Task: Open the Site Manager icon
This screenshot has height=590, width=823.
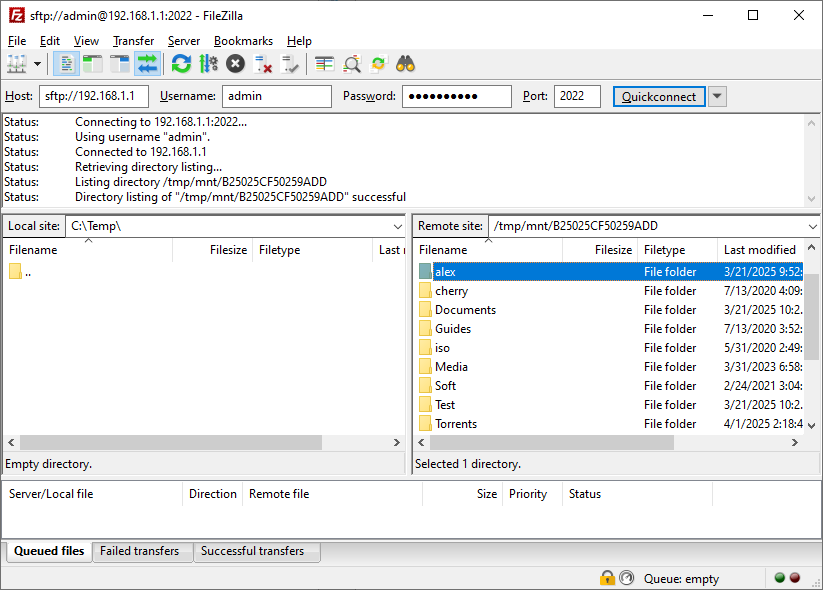Action: tap(16, 64)
